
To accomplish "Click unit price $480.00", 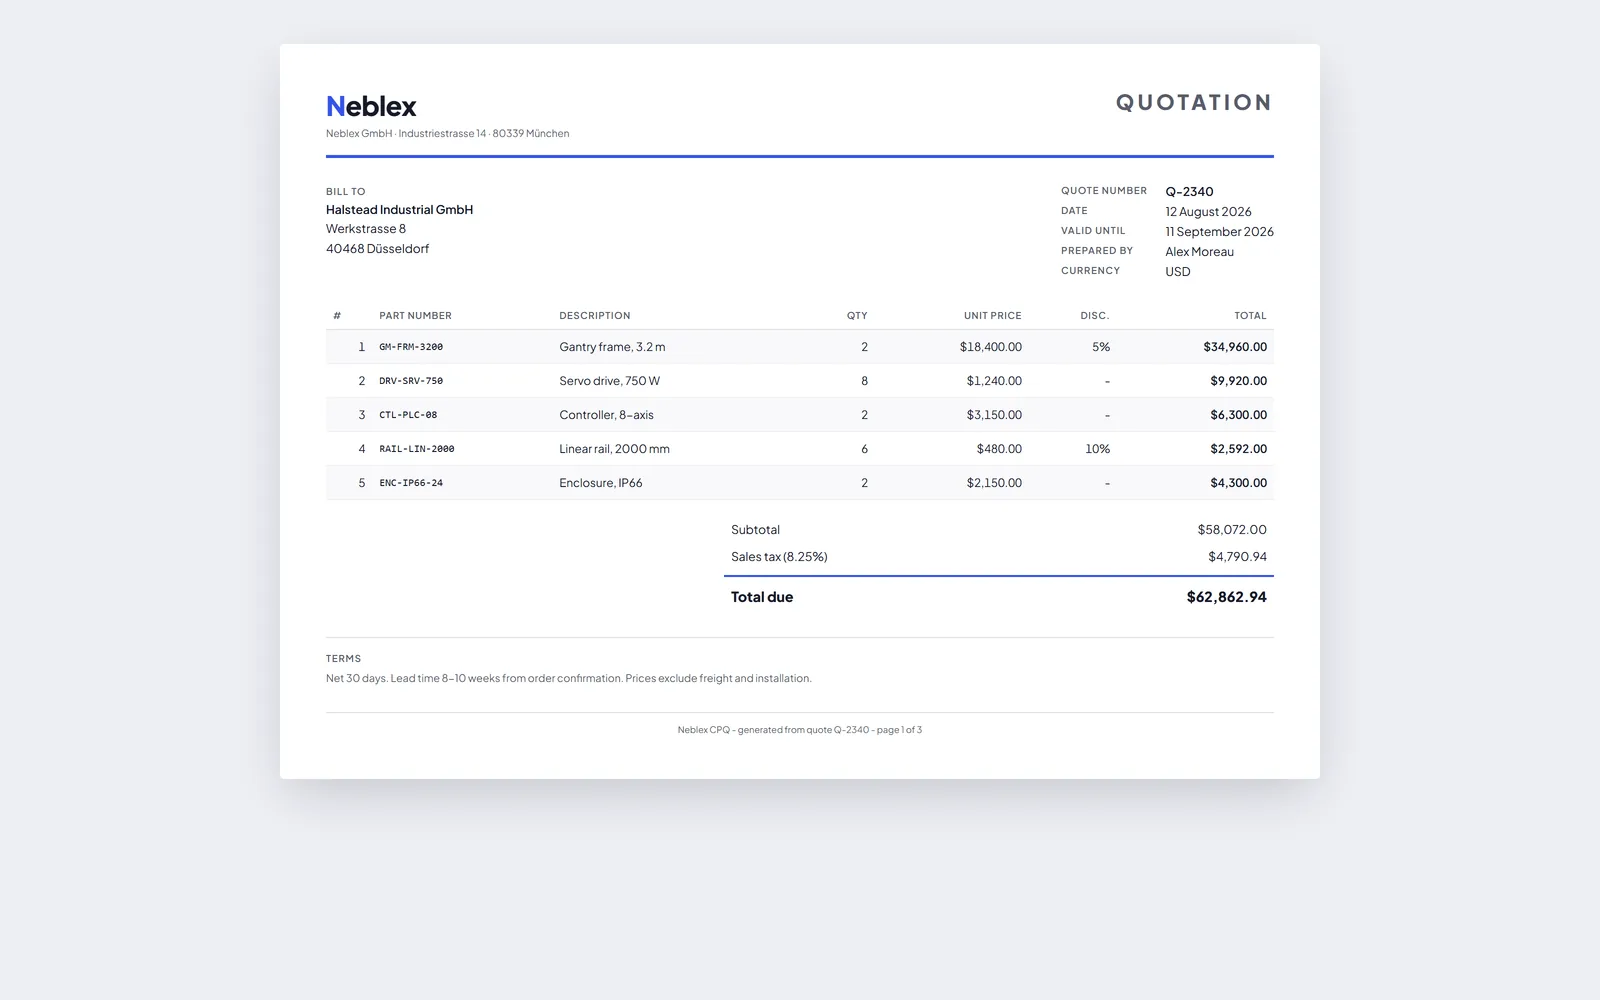I will click(x=999, y=449).
